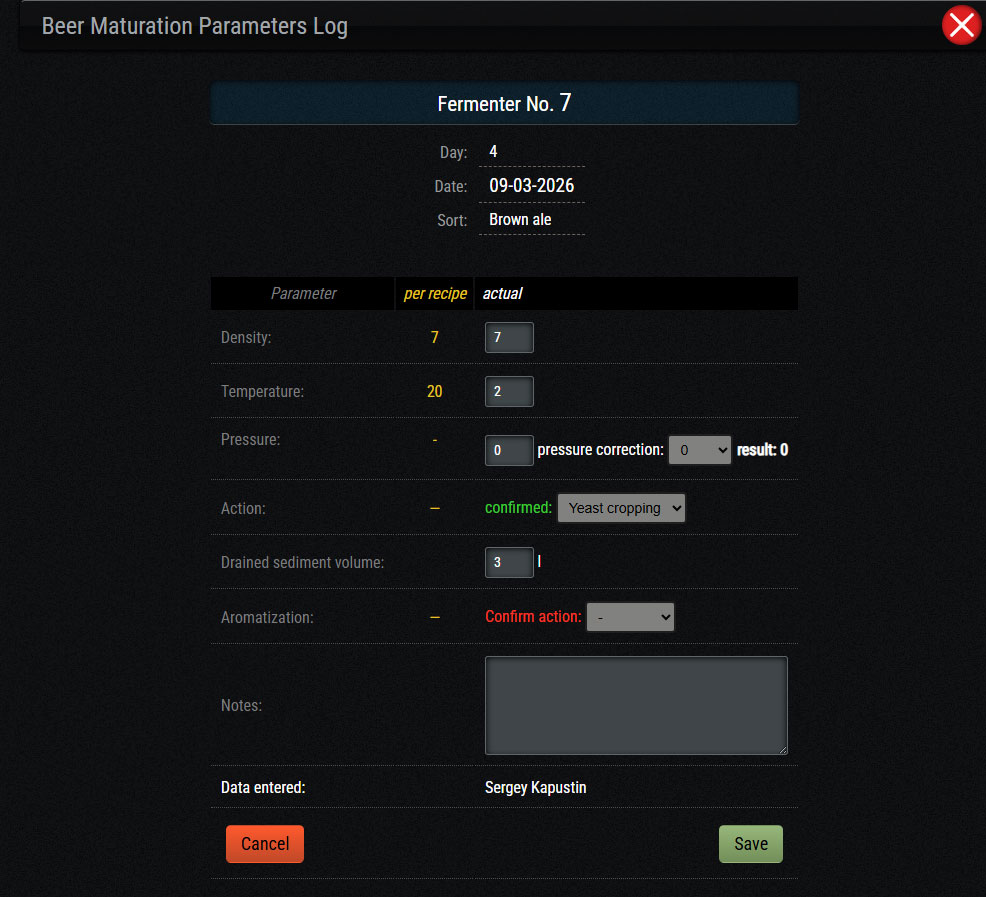This screenshot has width=986, height=897.
Task: Click the Pressure value input
Action: [x=509, y=450]
